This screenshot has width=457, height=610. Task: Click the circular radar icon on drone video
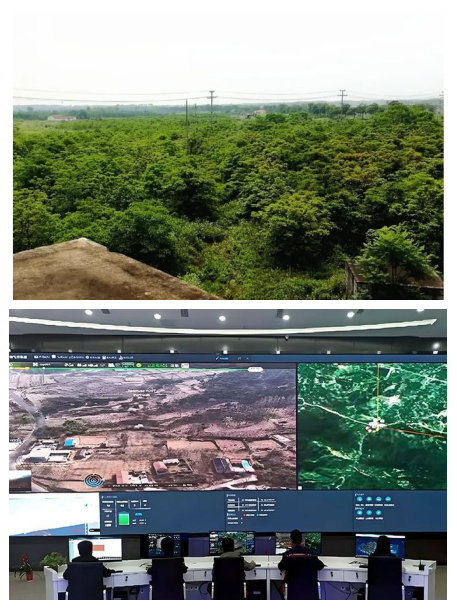point(94,480)
